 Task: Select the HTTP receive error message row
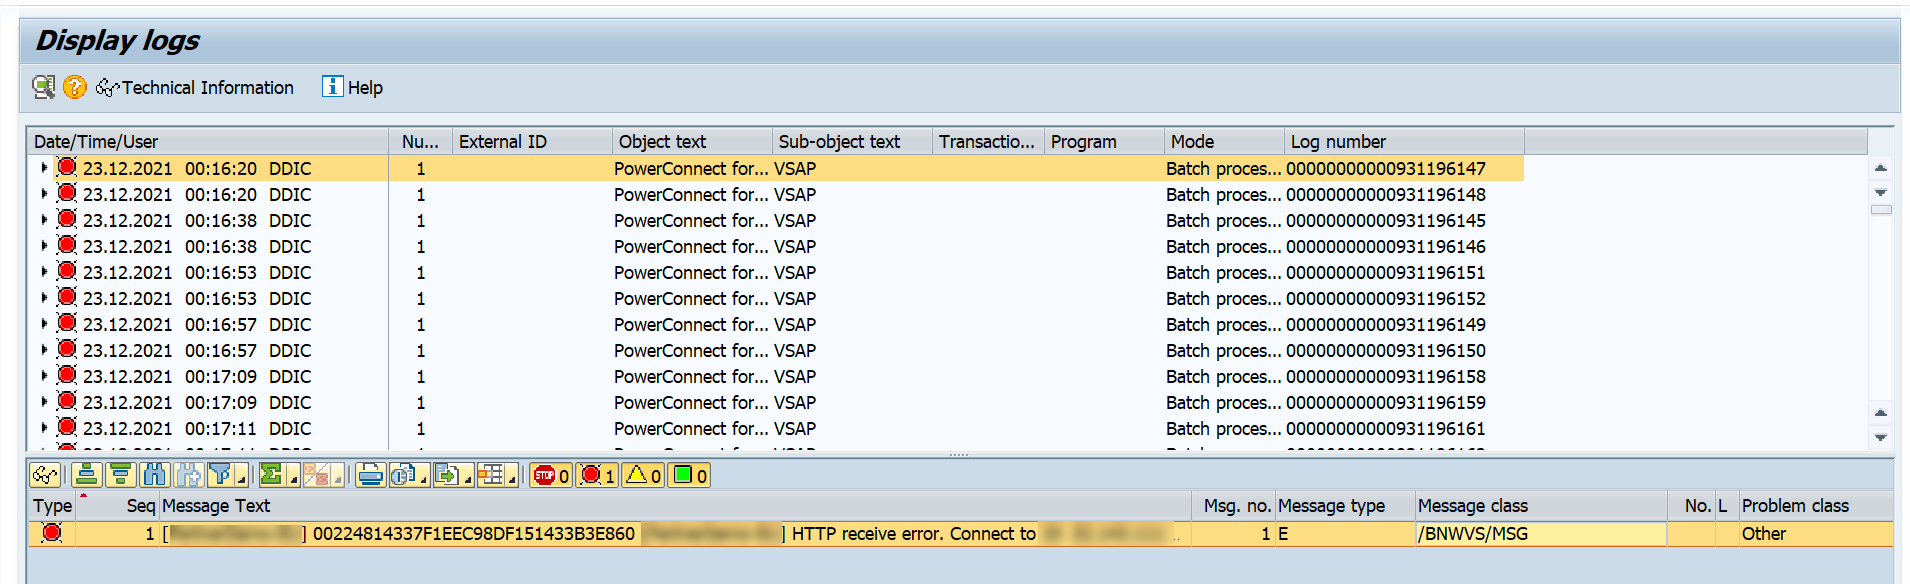[700, 534]
